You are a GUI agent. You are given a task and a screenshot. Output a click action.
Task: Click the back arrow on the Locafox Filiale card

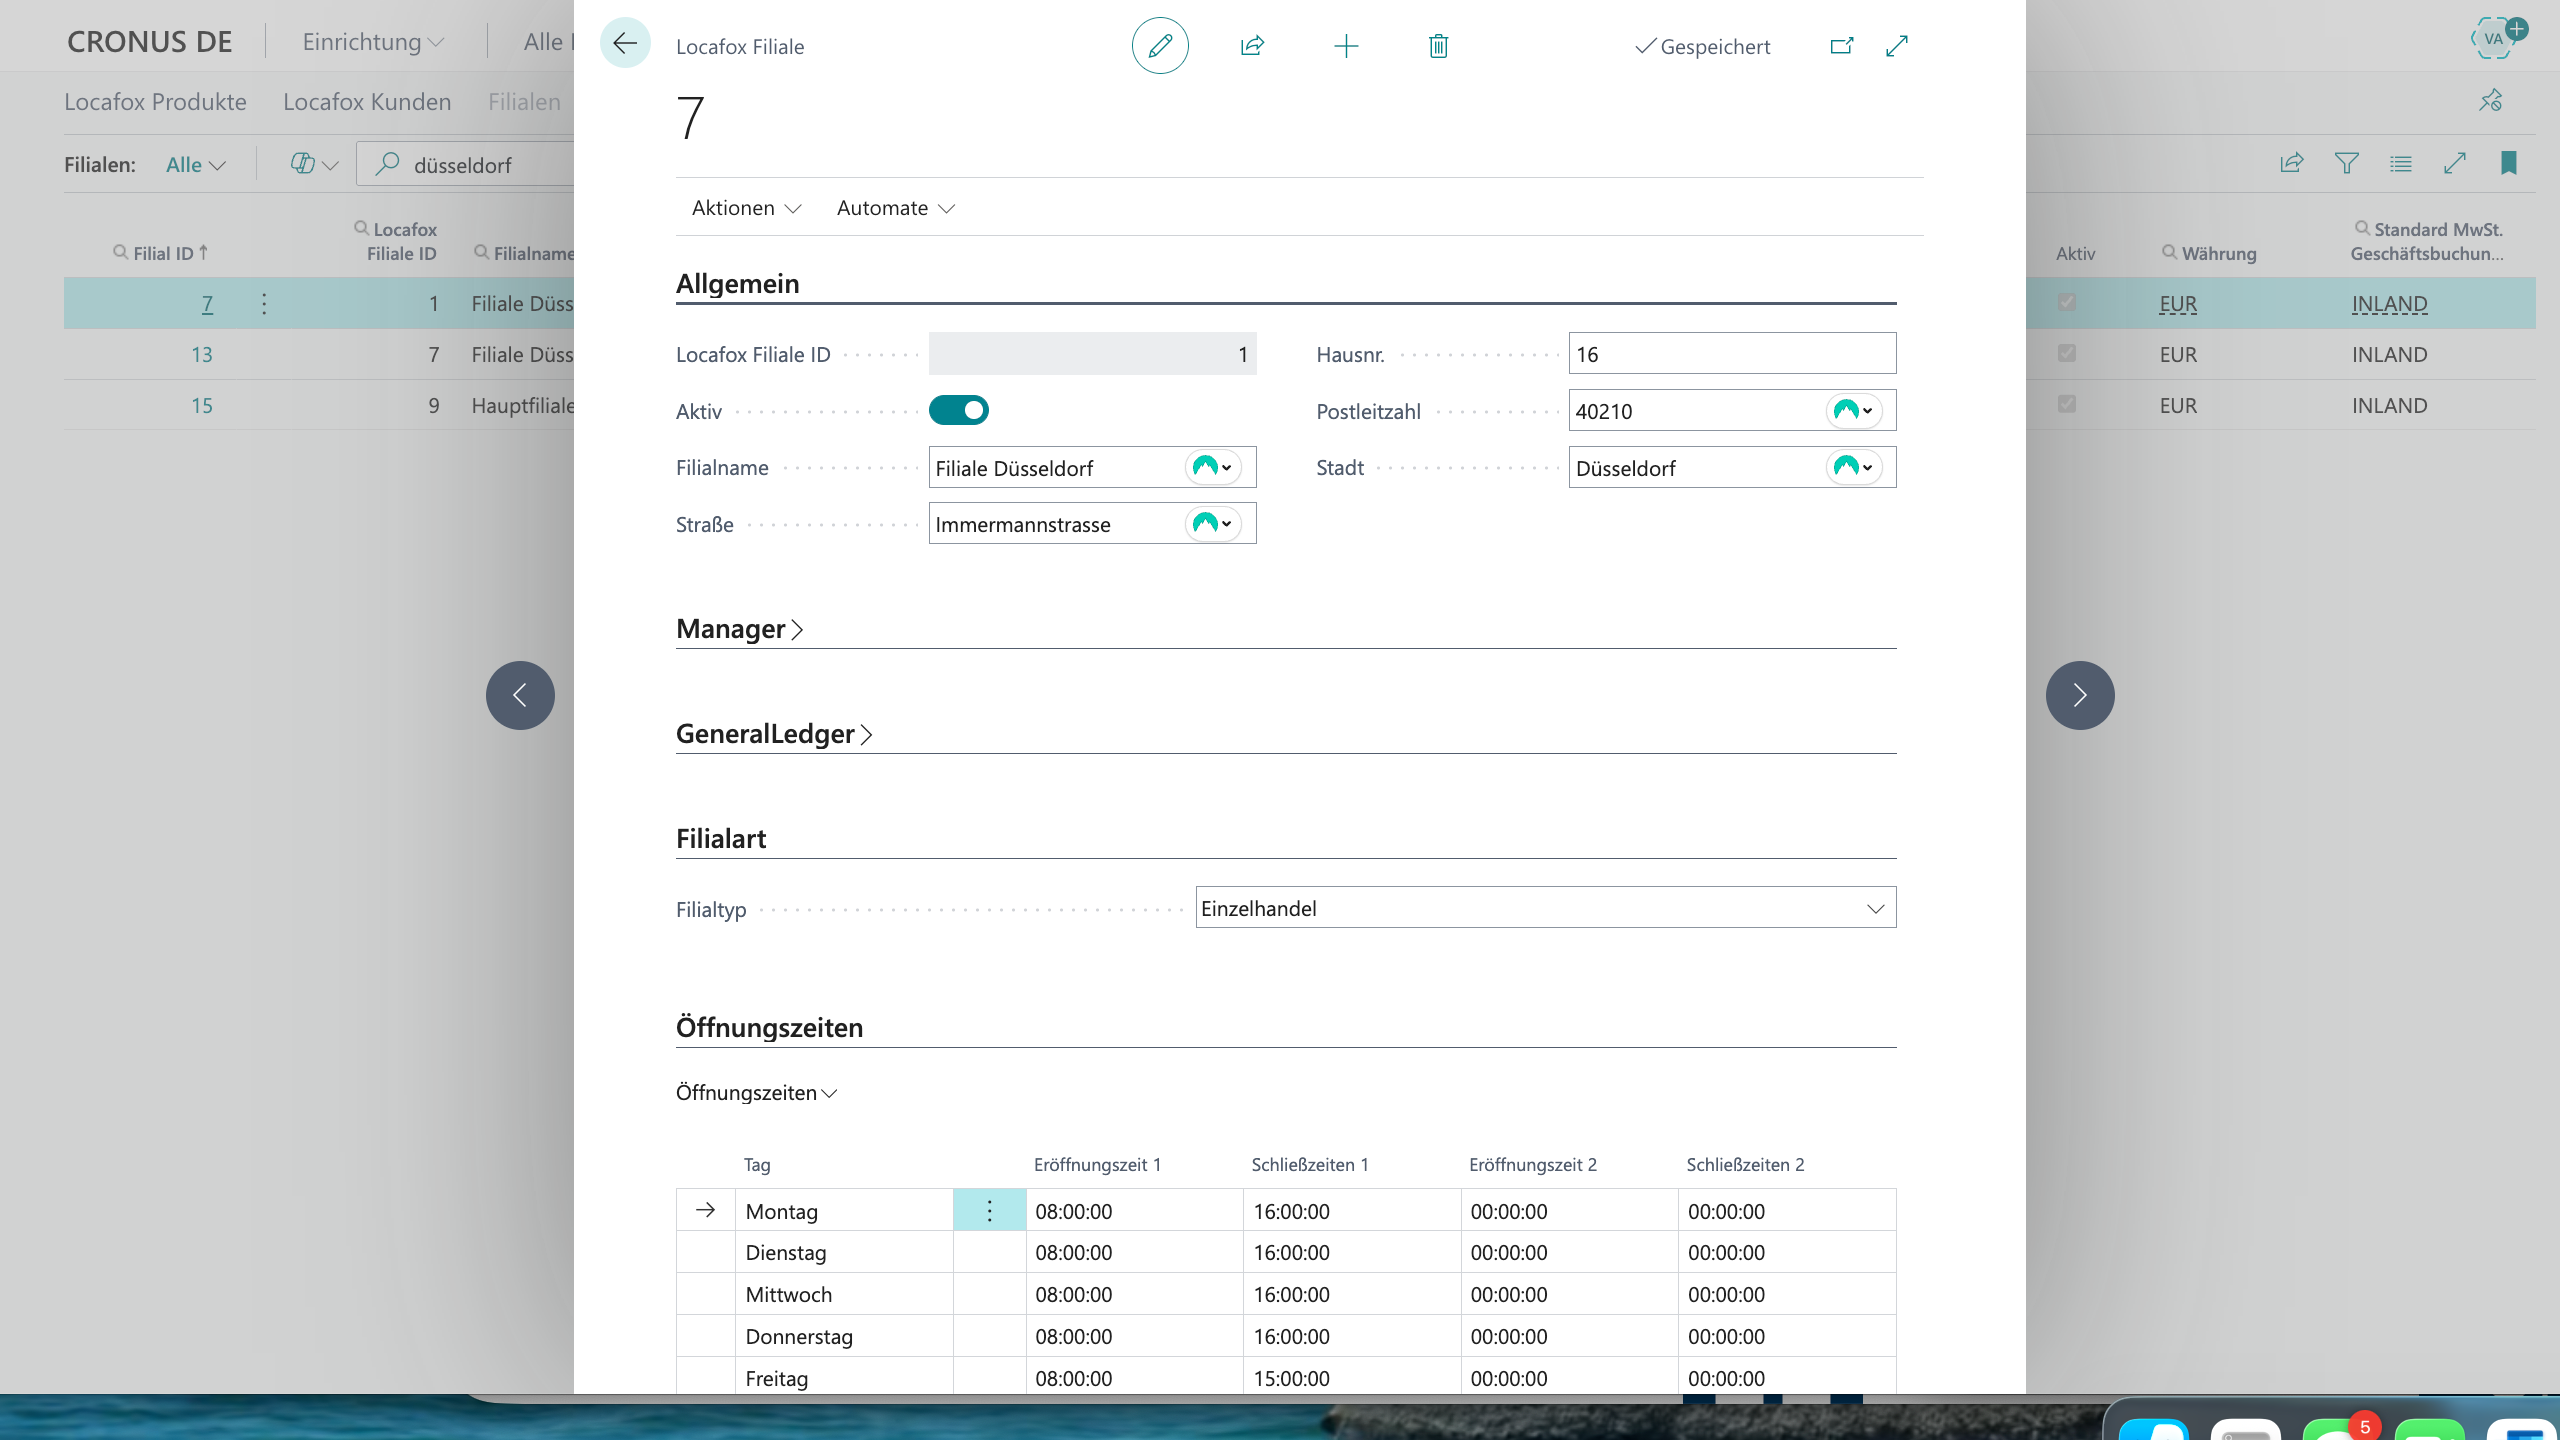pos(625,43)
